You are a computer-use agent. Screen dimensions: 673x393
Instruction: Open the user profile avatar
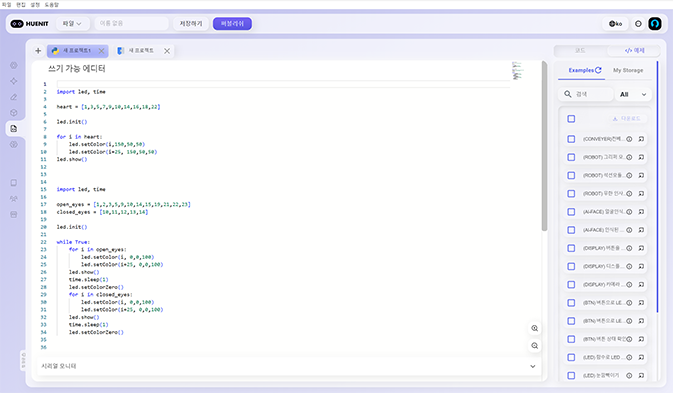655,24
